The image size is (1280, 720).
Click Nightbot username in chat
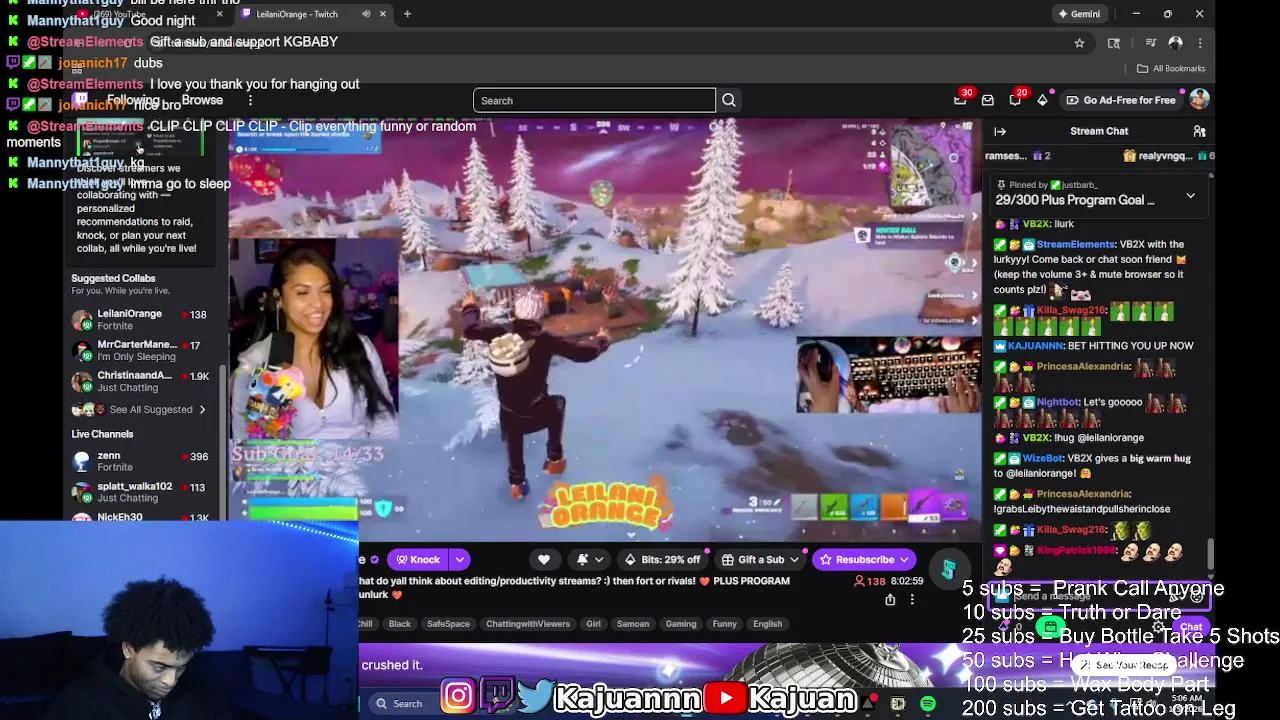[1058, 402]
